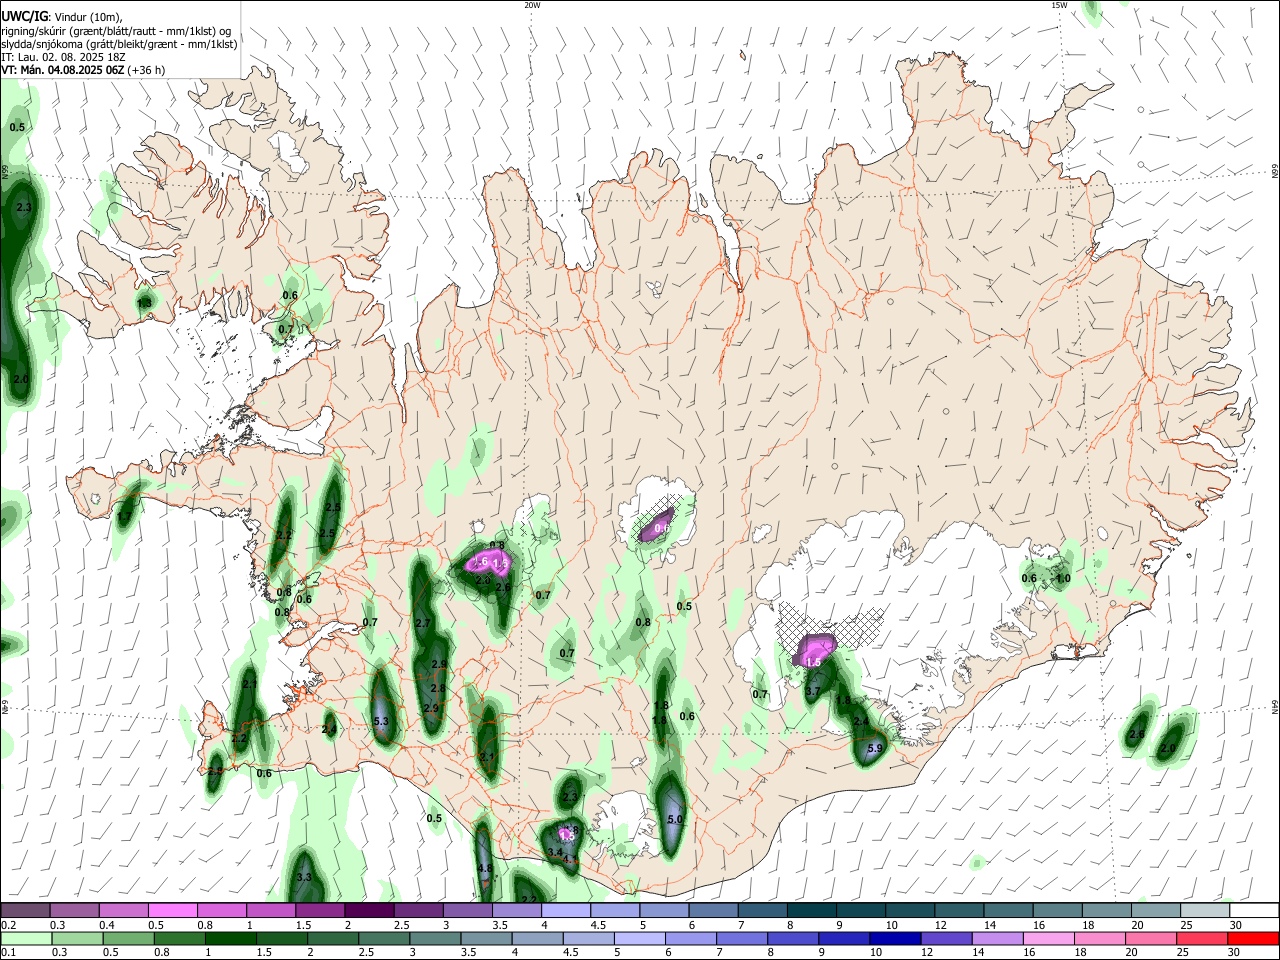Select the light pink 16 swatch in rain legend
Viewport: 1280px width, 960px height.
[x=1049, y=938]
